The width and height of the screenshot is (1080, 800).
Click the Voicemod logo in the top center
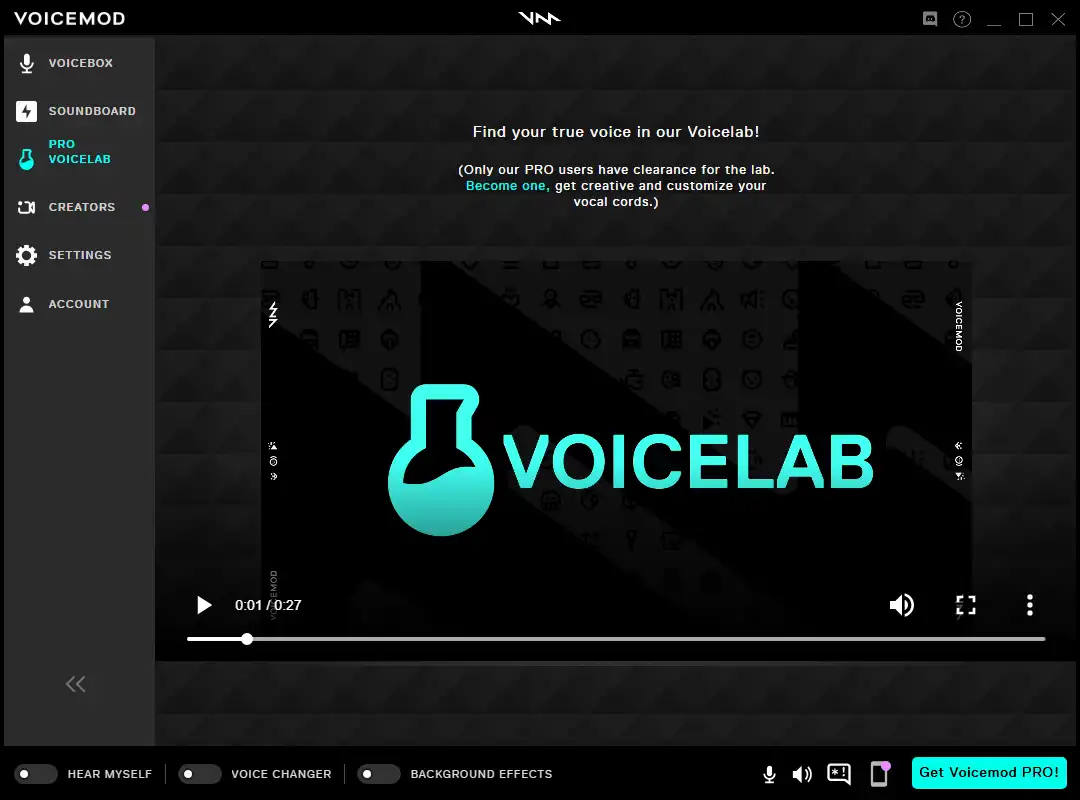click(x=539, y=18)
